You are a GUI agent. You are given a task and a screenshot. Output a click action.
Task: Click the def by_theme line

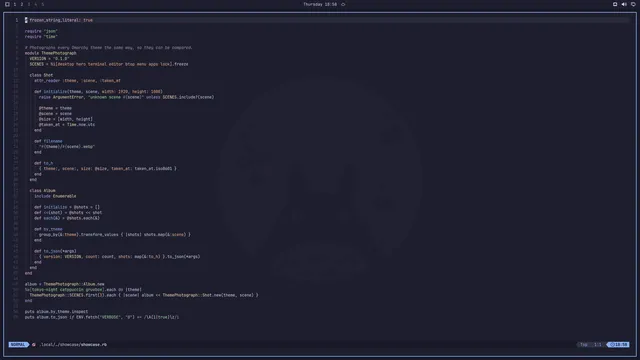(x=48, y=229)
